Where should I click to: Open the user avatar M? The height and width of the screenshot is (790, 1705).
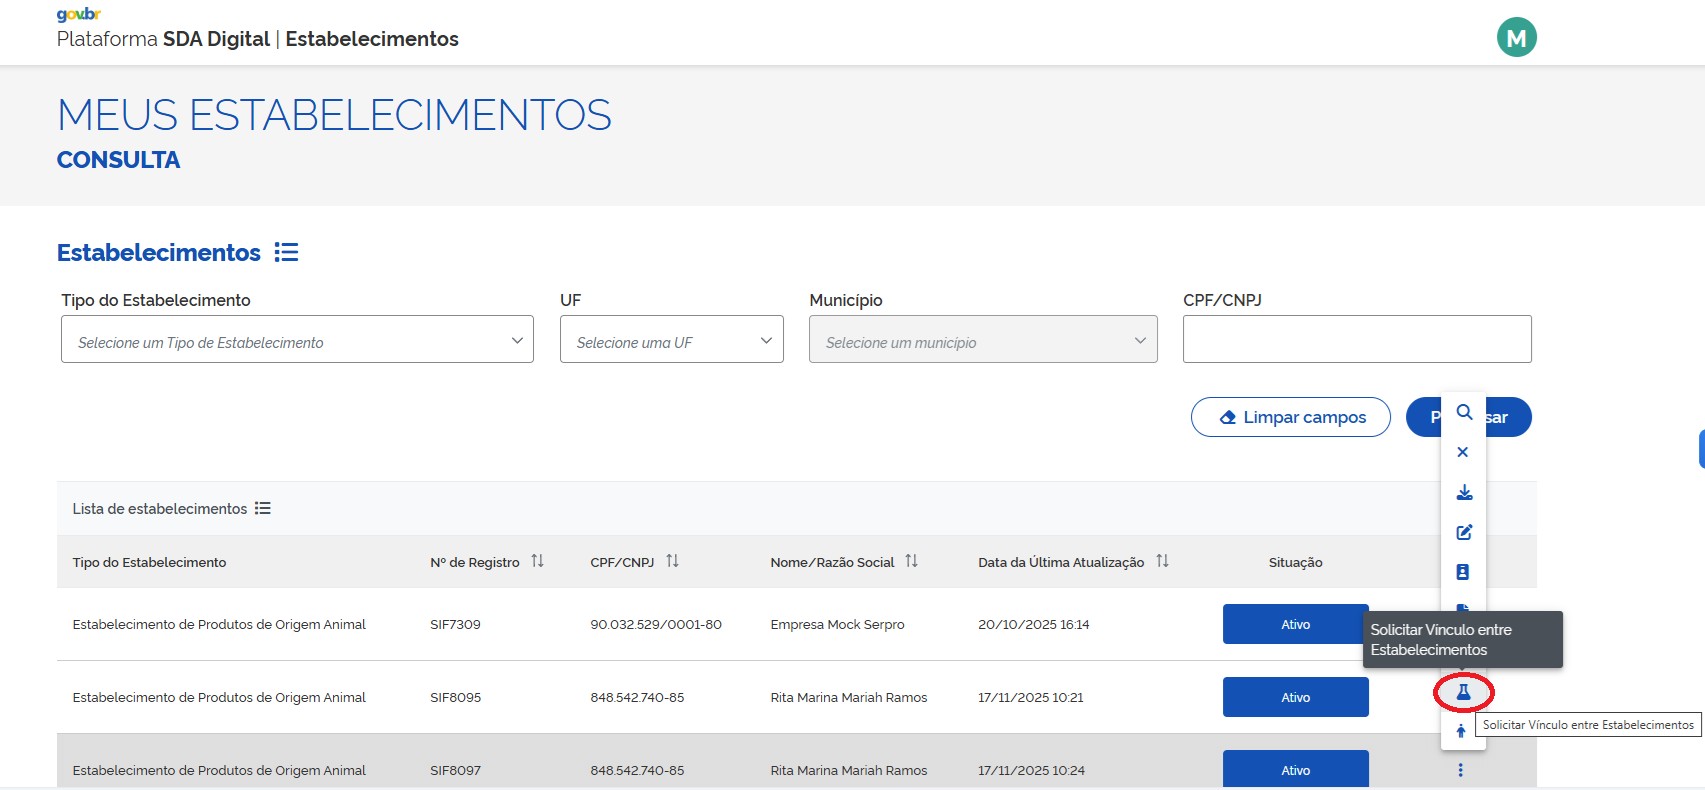(1516, 38)
